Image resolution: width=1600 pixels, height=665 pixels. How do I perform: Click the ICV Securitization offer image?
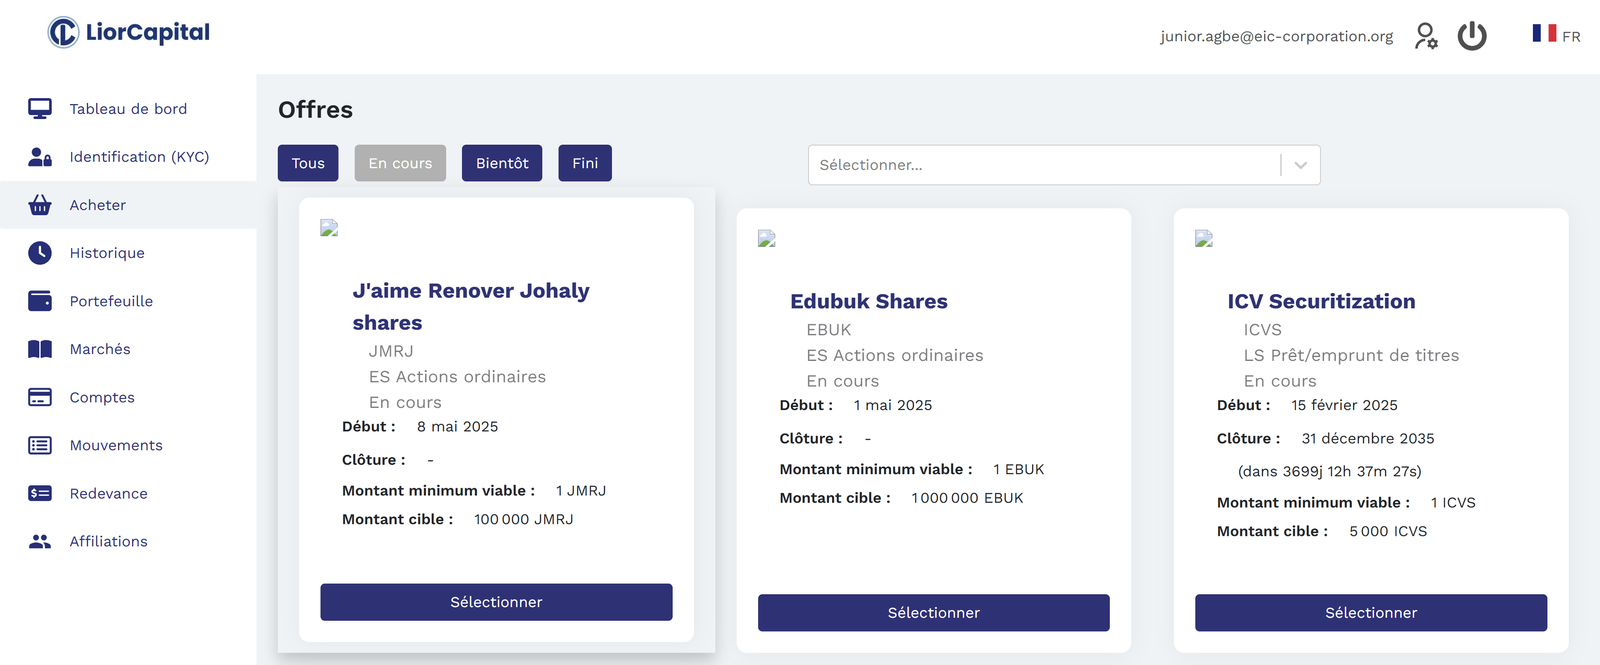tap(1204, 239)
